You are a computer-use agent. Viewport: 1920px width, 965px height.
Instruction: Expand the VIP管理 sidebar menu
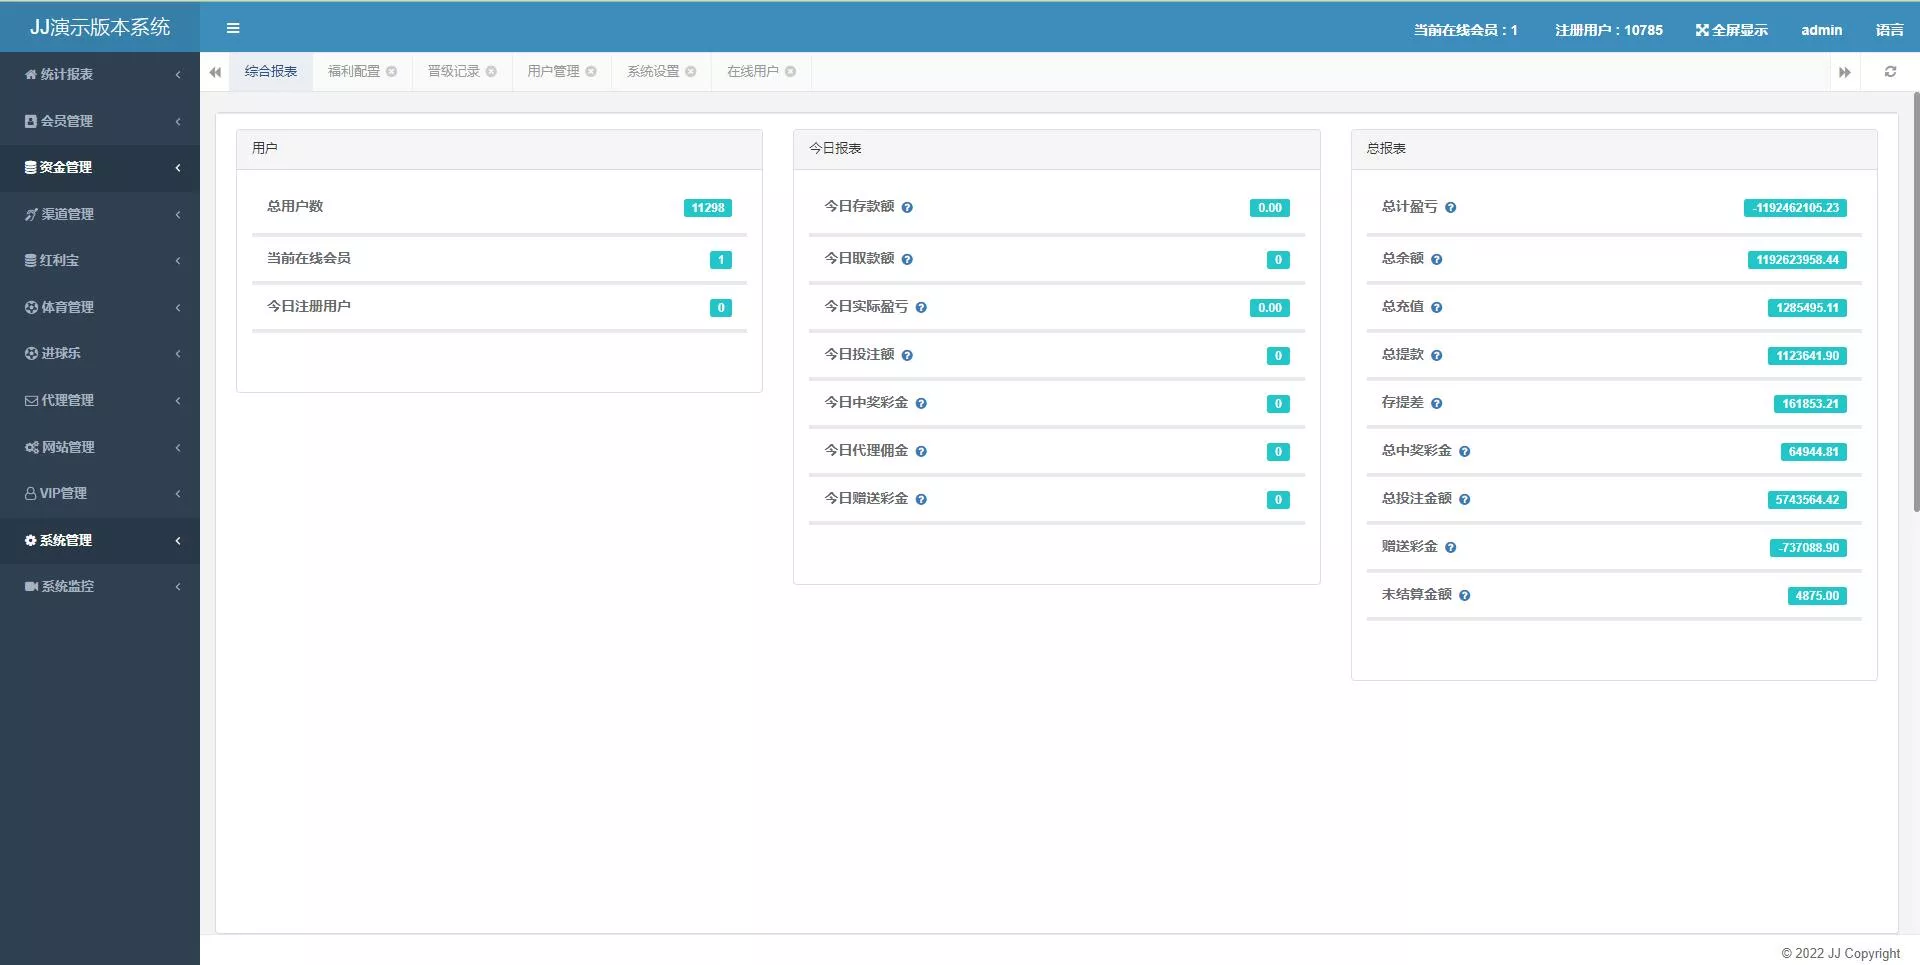(x=99, y=493)
